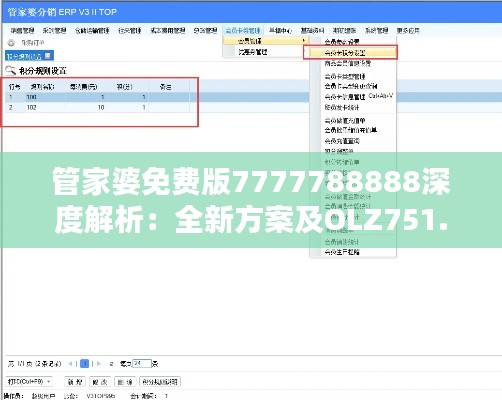Open the 积分规则说明 button
The width and height of the screenshot is (502, 400).
(x=160, y=382)
